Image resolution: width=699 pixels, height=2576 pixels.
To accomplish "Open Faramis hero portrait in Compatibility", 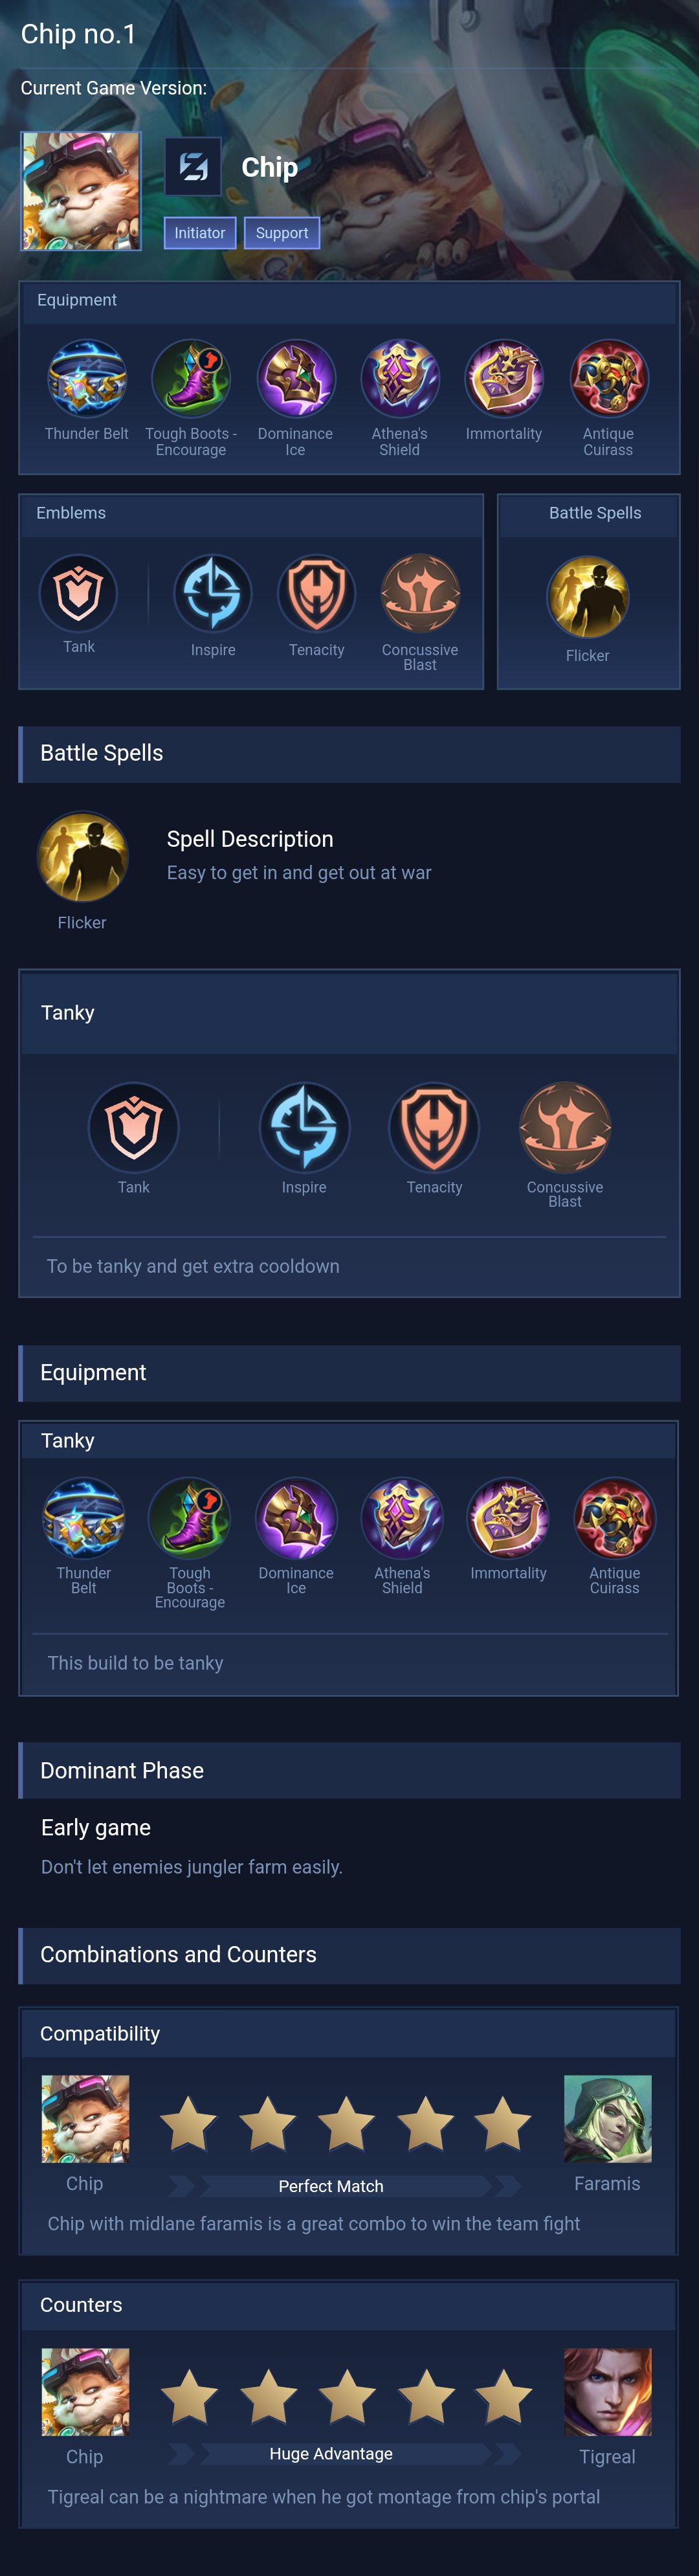I will 608,2118.
